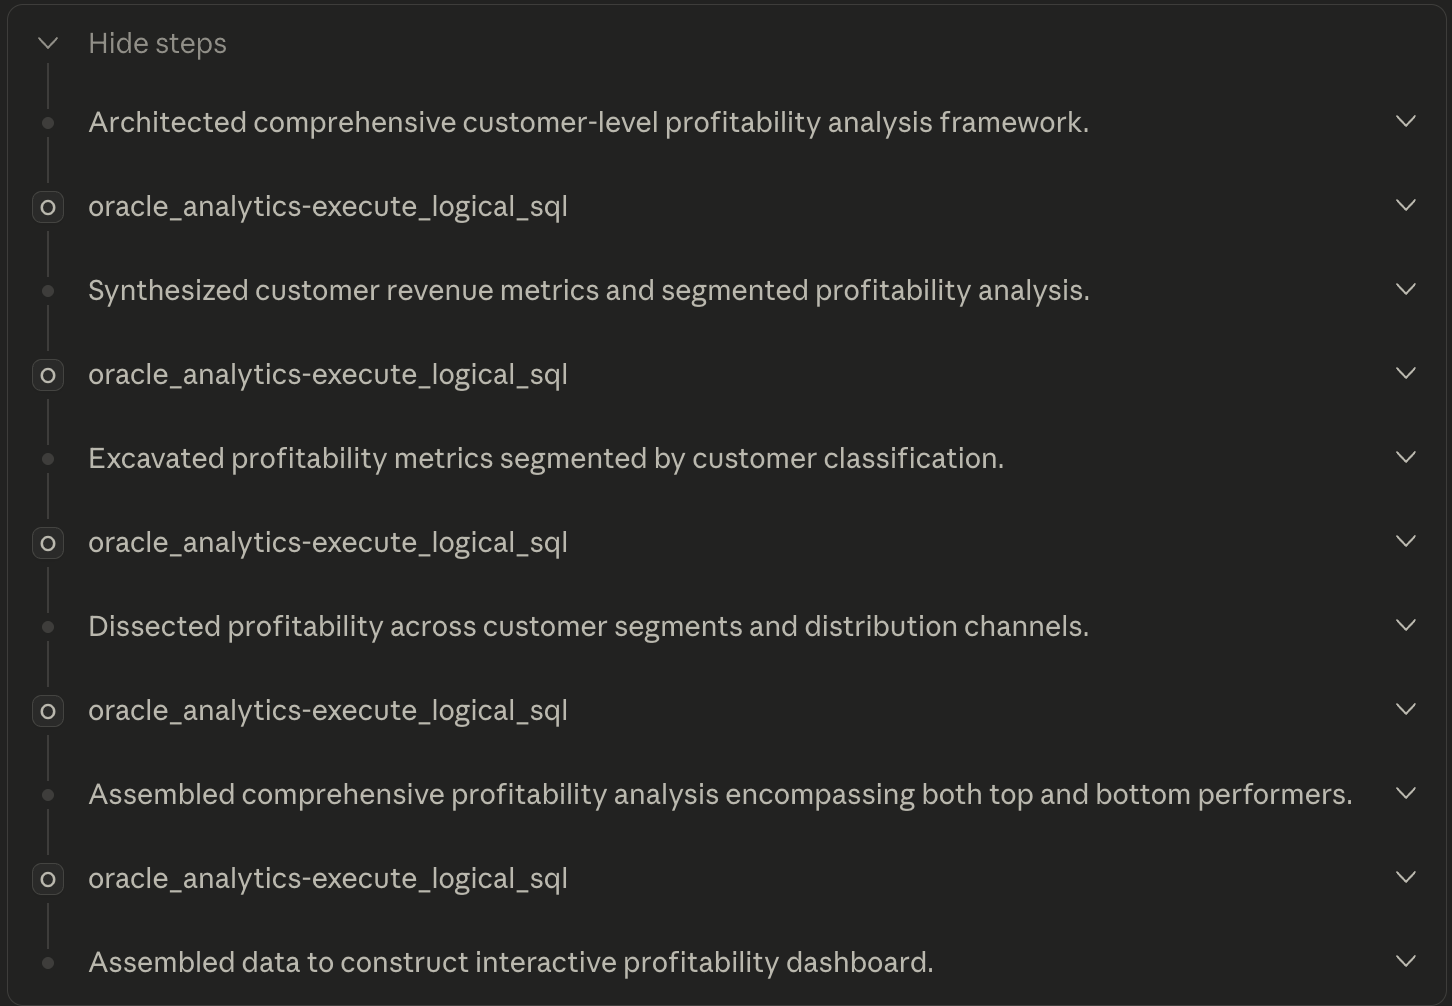Viewport: 1452px width, 1006px height.
Task: Select the Oracle icon beside the fourth execute_logical_sql entry
Action: (47, 710)
